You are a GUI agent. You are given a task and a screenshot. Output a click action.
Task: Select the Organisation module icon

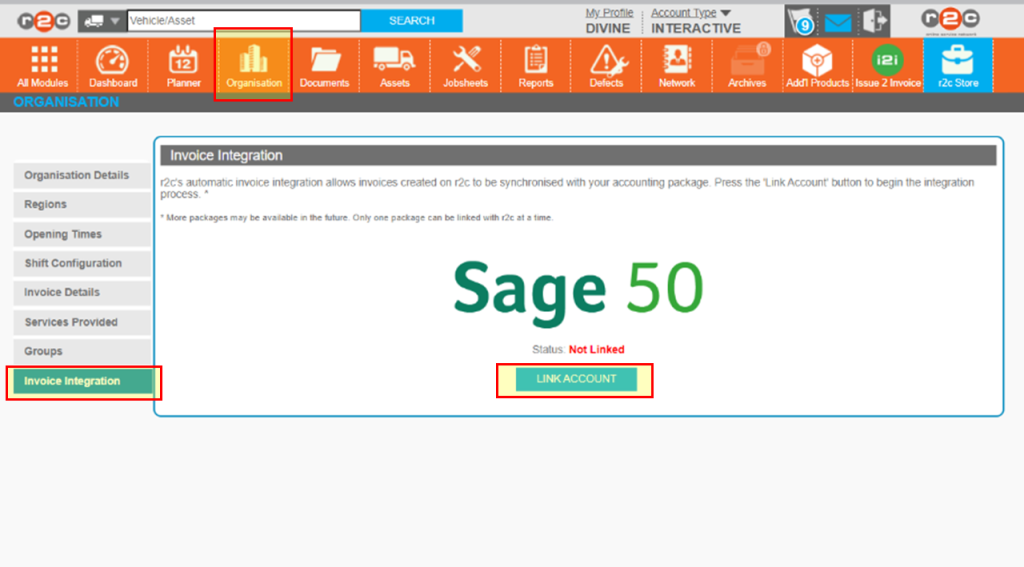click(x=253, y=65)
